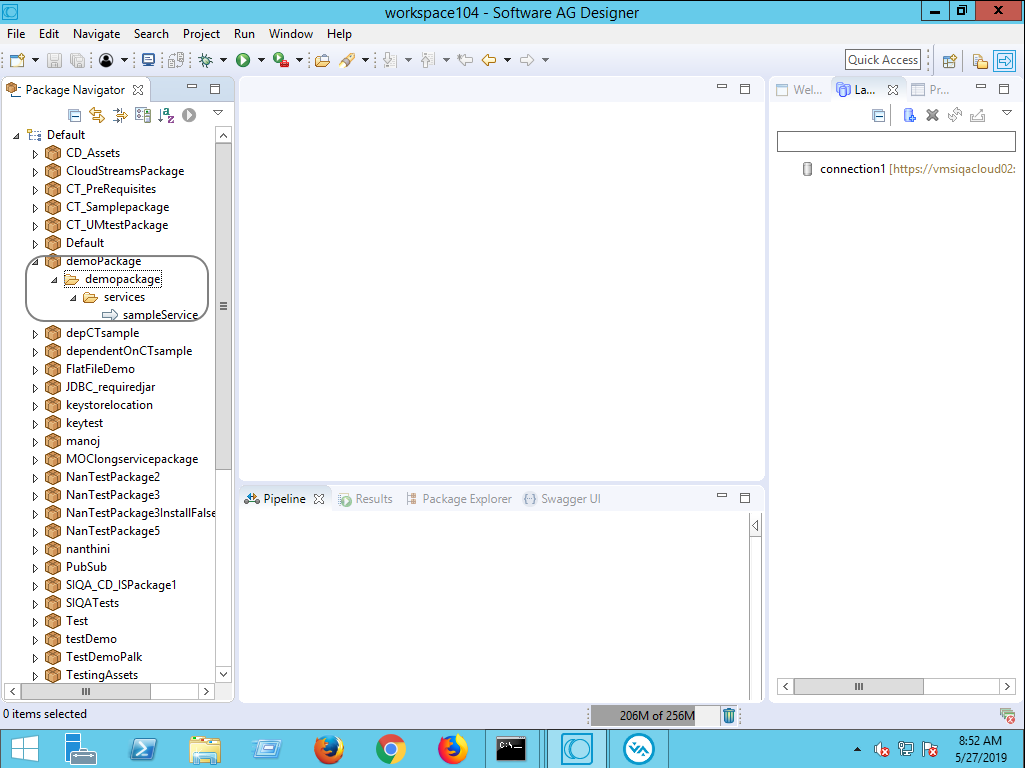Viewport: 1025px width, 768px height.
Task: Minimize the Package Navigator panel
Action: (192, 87)
